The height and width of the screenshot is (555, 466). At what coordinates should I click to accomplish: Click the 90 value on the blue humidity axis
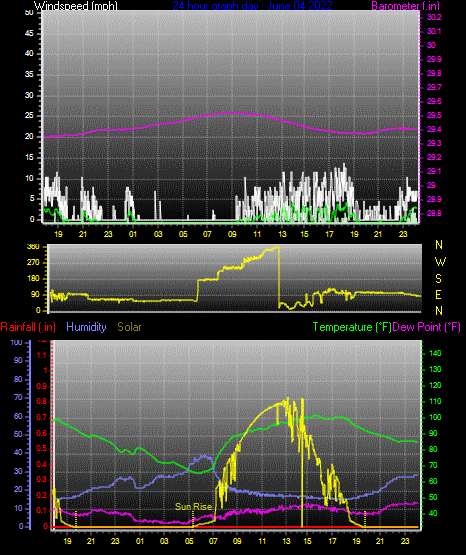click(x=18, y=360)
